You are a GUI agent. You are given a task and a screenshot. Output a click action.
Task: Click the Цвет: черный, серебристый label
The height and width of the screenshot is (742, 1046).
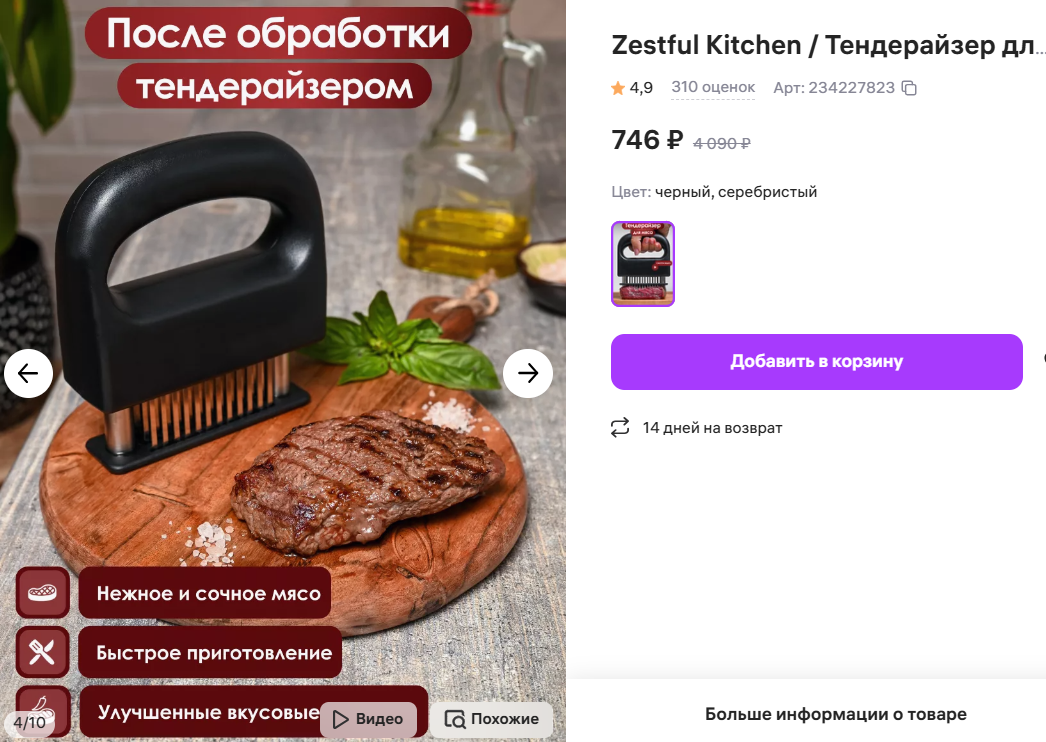[714, 192]
